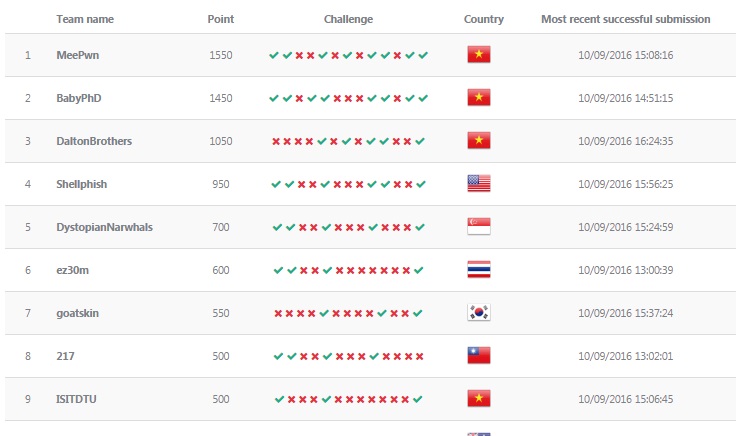Click MeePwn's first green challenge checkmark
The width and height of the screenshot is (744, 436).
pyautogui.click(x=274, y=55)
